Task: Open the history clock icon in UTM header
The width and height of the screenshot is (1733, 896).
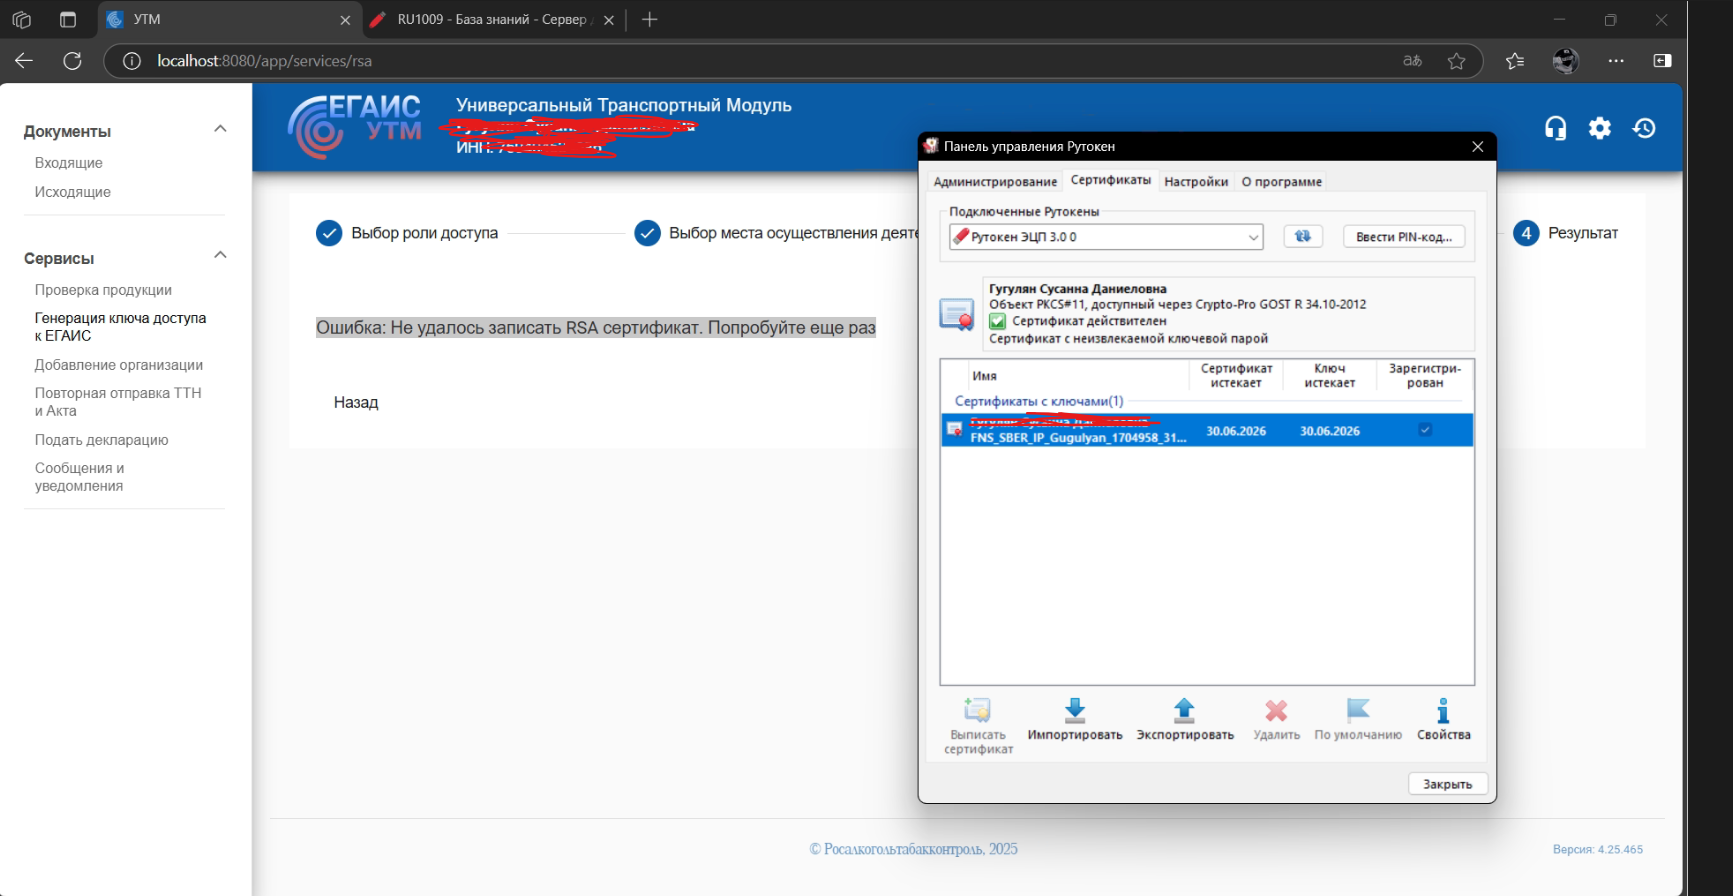Action: 1644,128
